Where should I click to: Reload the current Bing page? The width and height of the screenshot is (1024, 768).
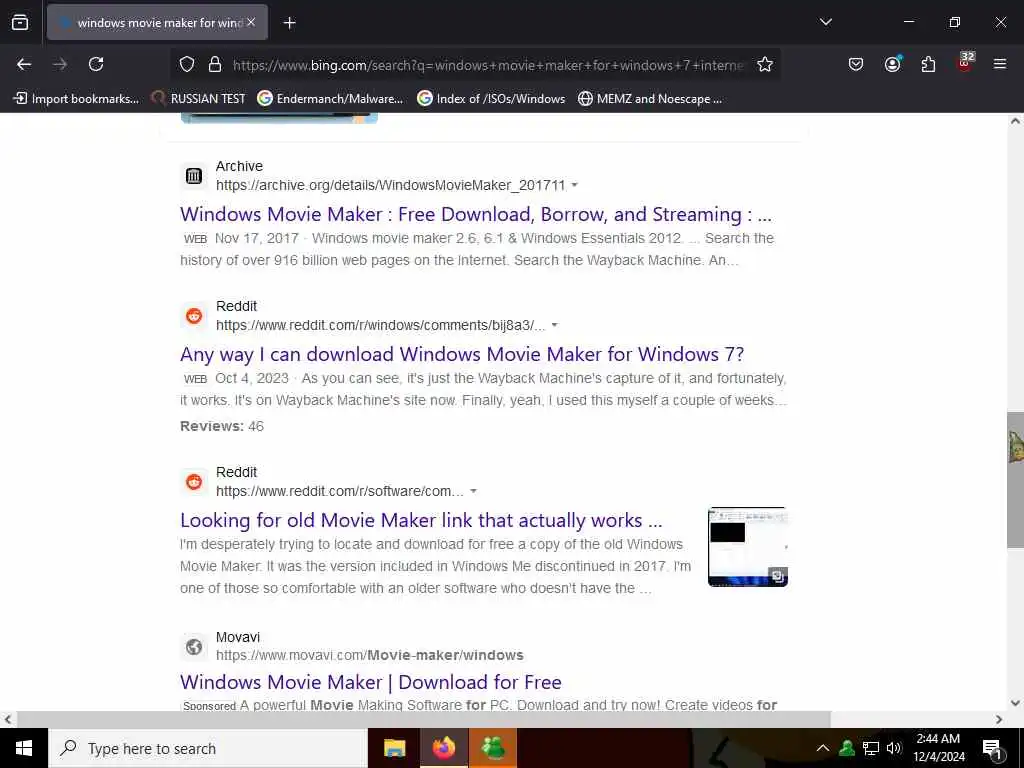96,64
